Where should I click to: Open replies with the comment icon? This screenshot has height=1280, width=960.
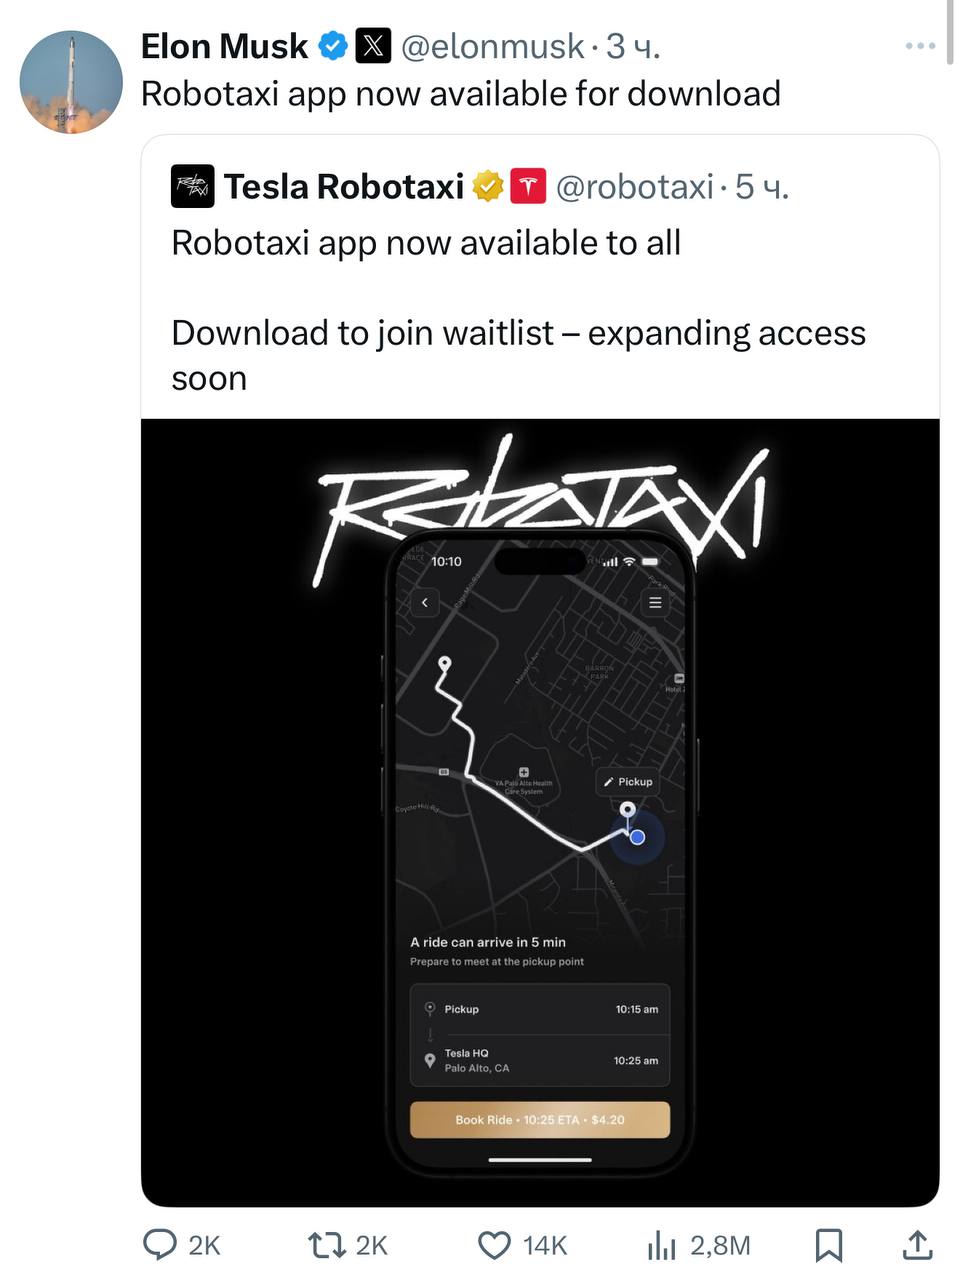[160, 1245]
